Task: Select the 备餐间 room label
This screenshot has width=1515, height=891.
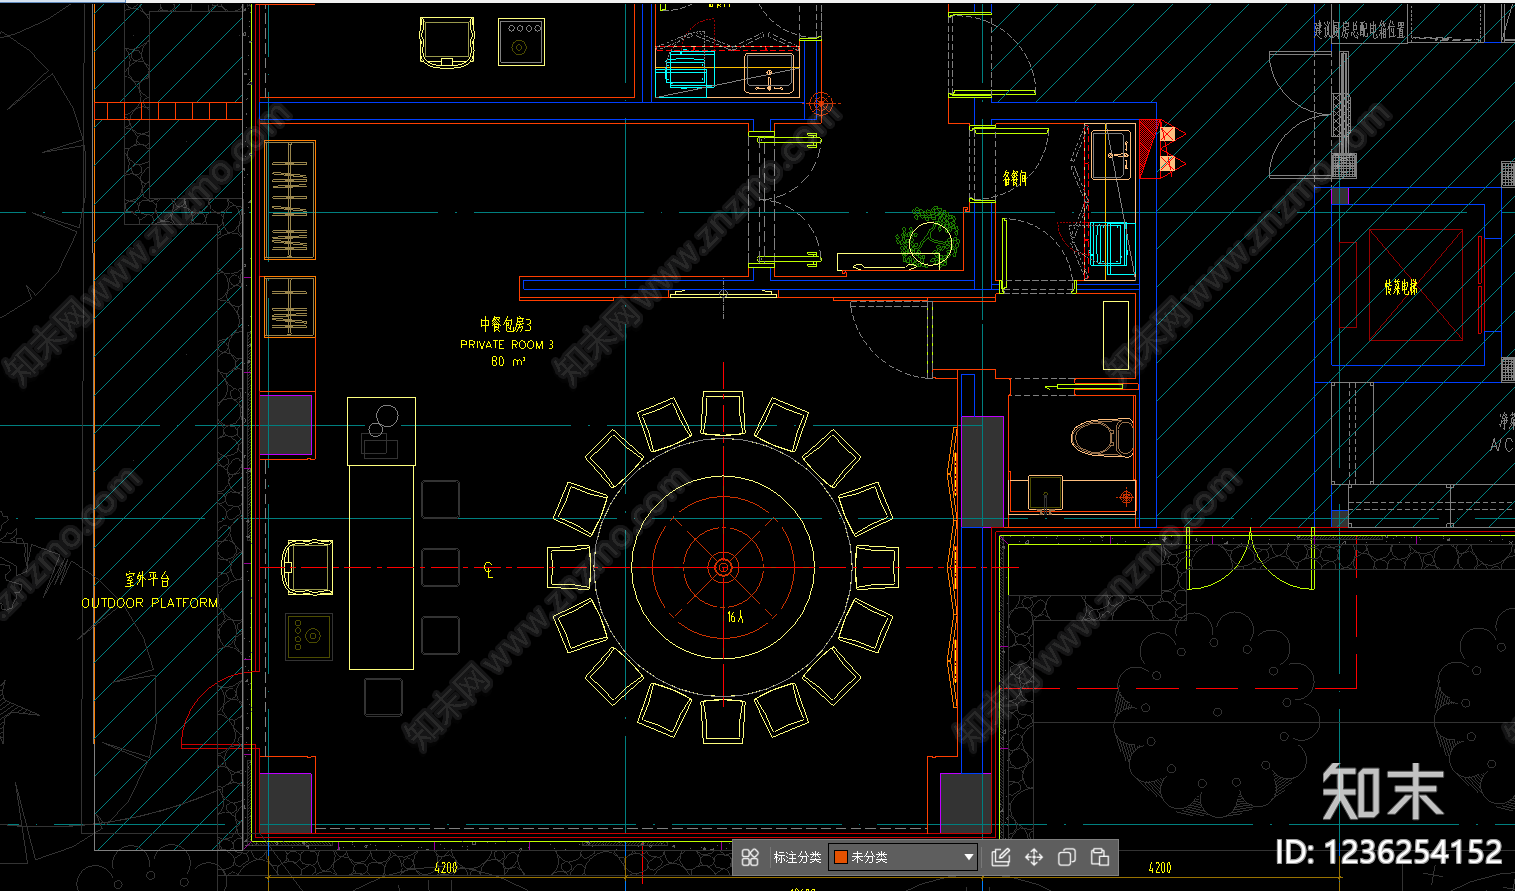Action: point(1015,178)
